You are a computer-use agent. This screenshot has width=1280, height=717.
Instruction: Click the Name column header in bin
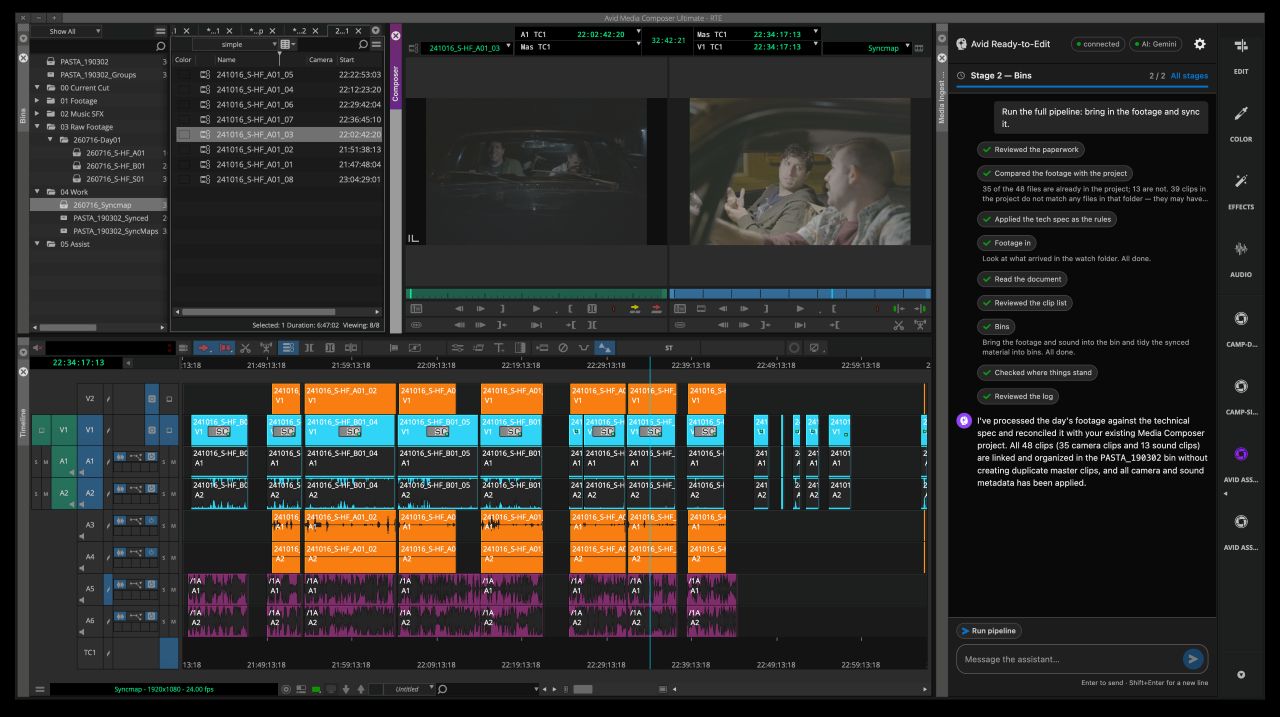coord(226,60)
